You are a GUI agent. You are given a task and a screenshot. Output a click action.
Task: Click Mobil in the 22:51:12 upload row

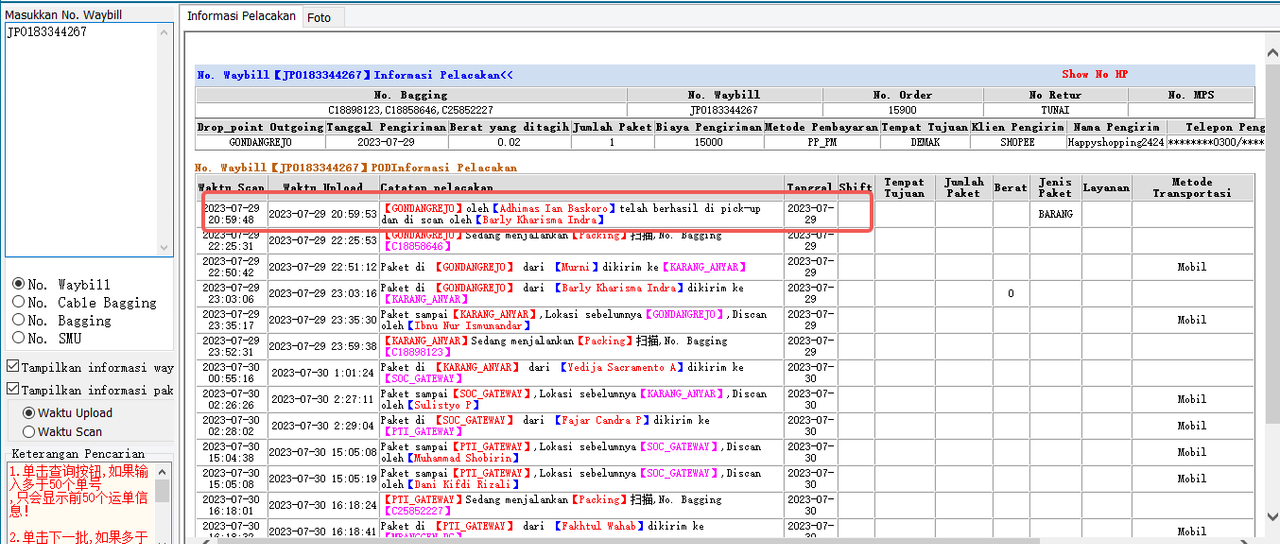pyautogui.click(x=1191, y=267)
